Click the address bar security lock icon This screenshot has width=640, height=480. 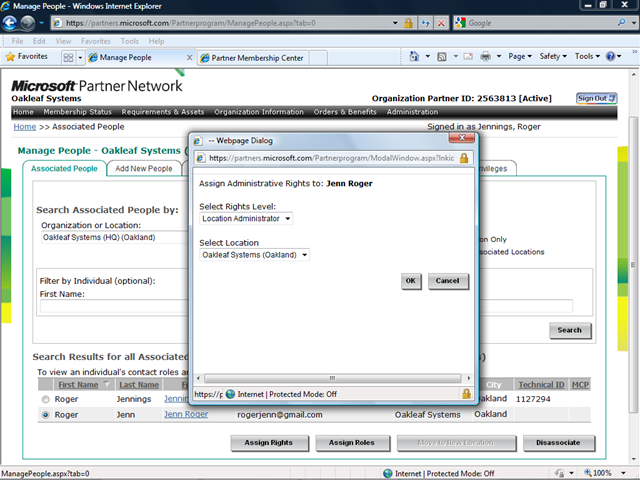click(408, 23)
